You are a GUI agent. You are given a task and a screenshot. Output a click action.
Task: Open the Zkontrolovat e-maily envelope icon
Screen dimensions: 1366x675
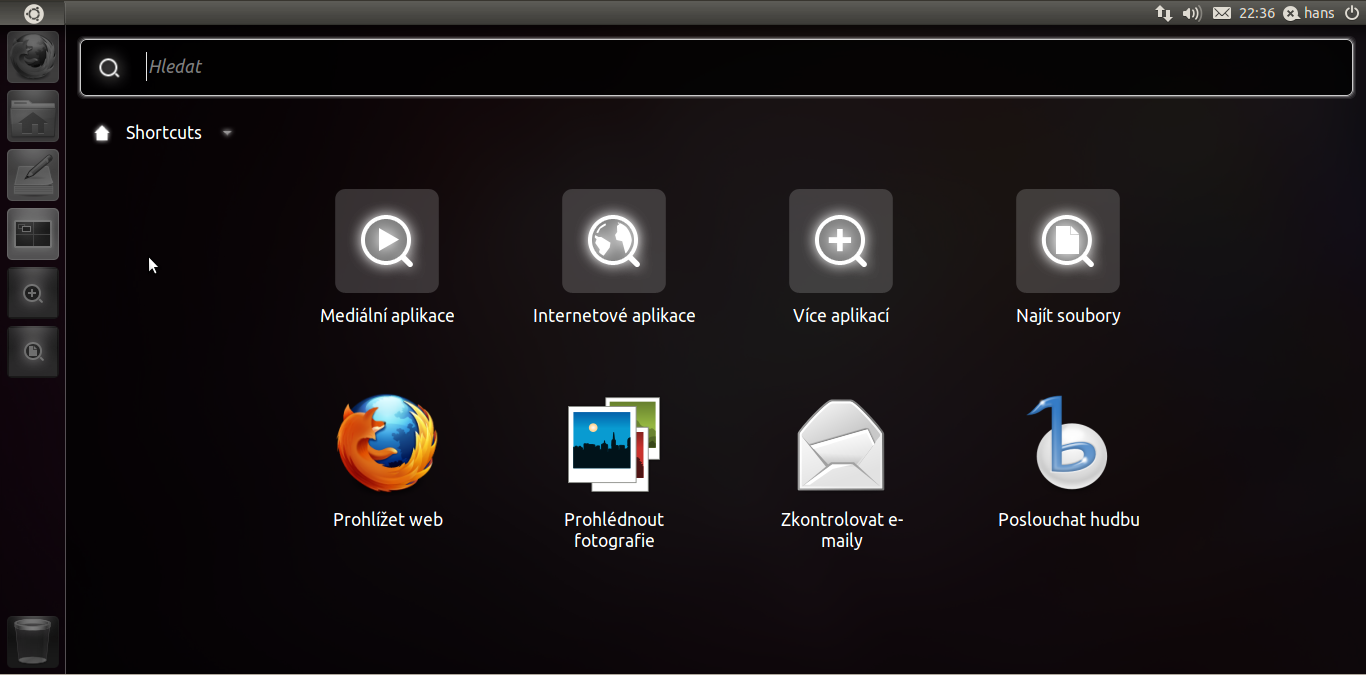841,445
